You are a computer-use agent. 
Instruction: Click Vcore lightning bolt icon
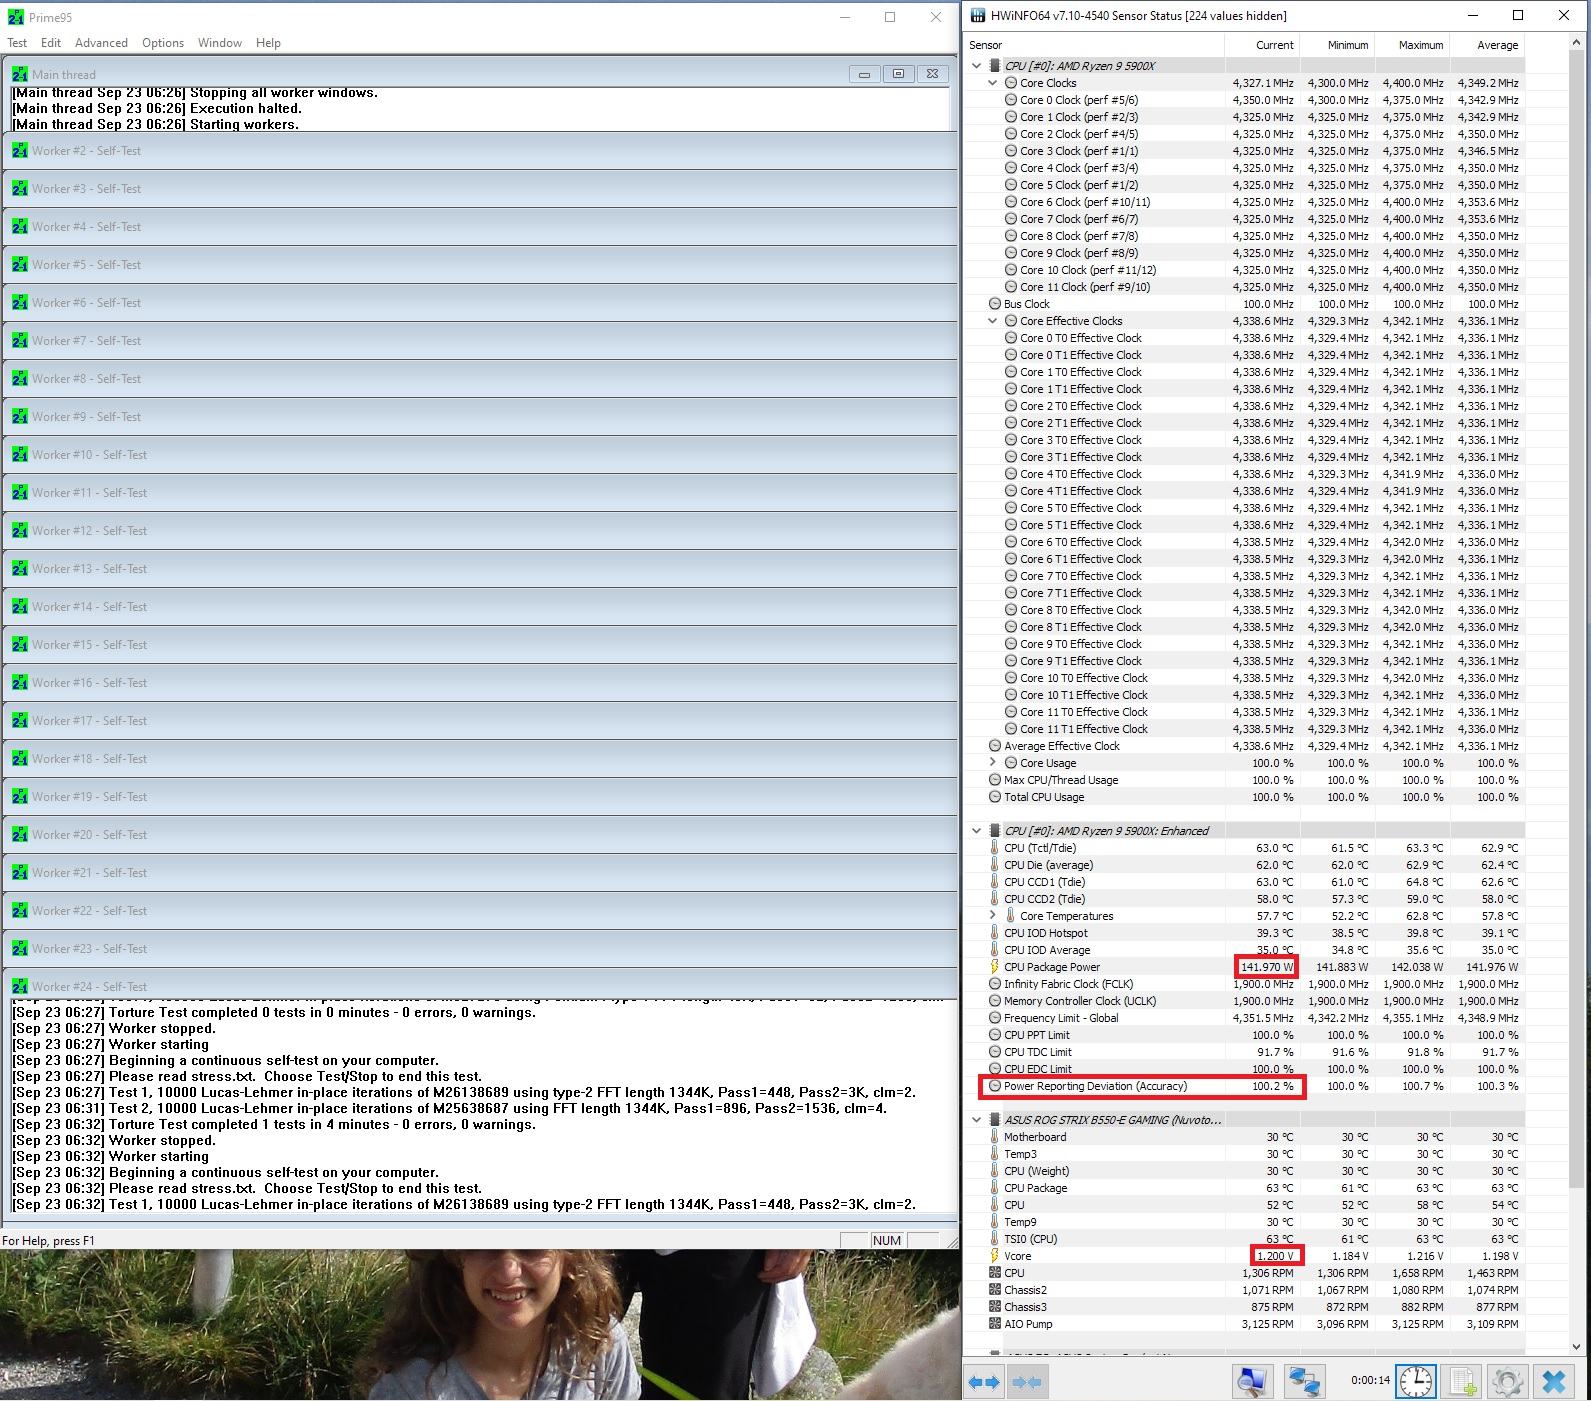point(994,1256)
